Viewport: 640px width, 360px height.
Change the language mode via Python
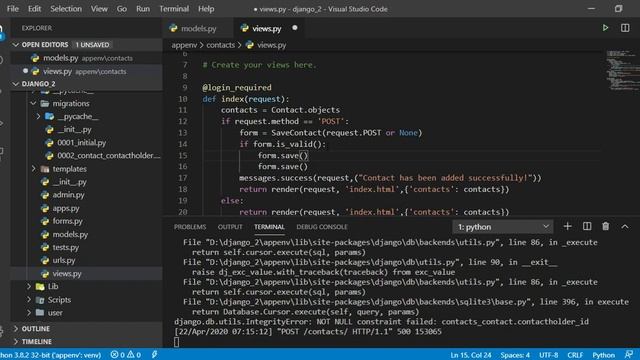603,355
